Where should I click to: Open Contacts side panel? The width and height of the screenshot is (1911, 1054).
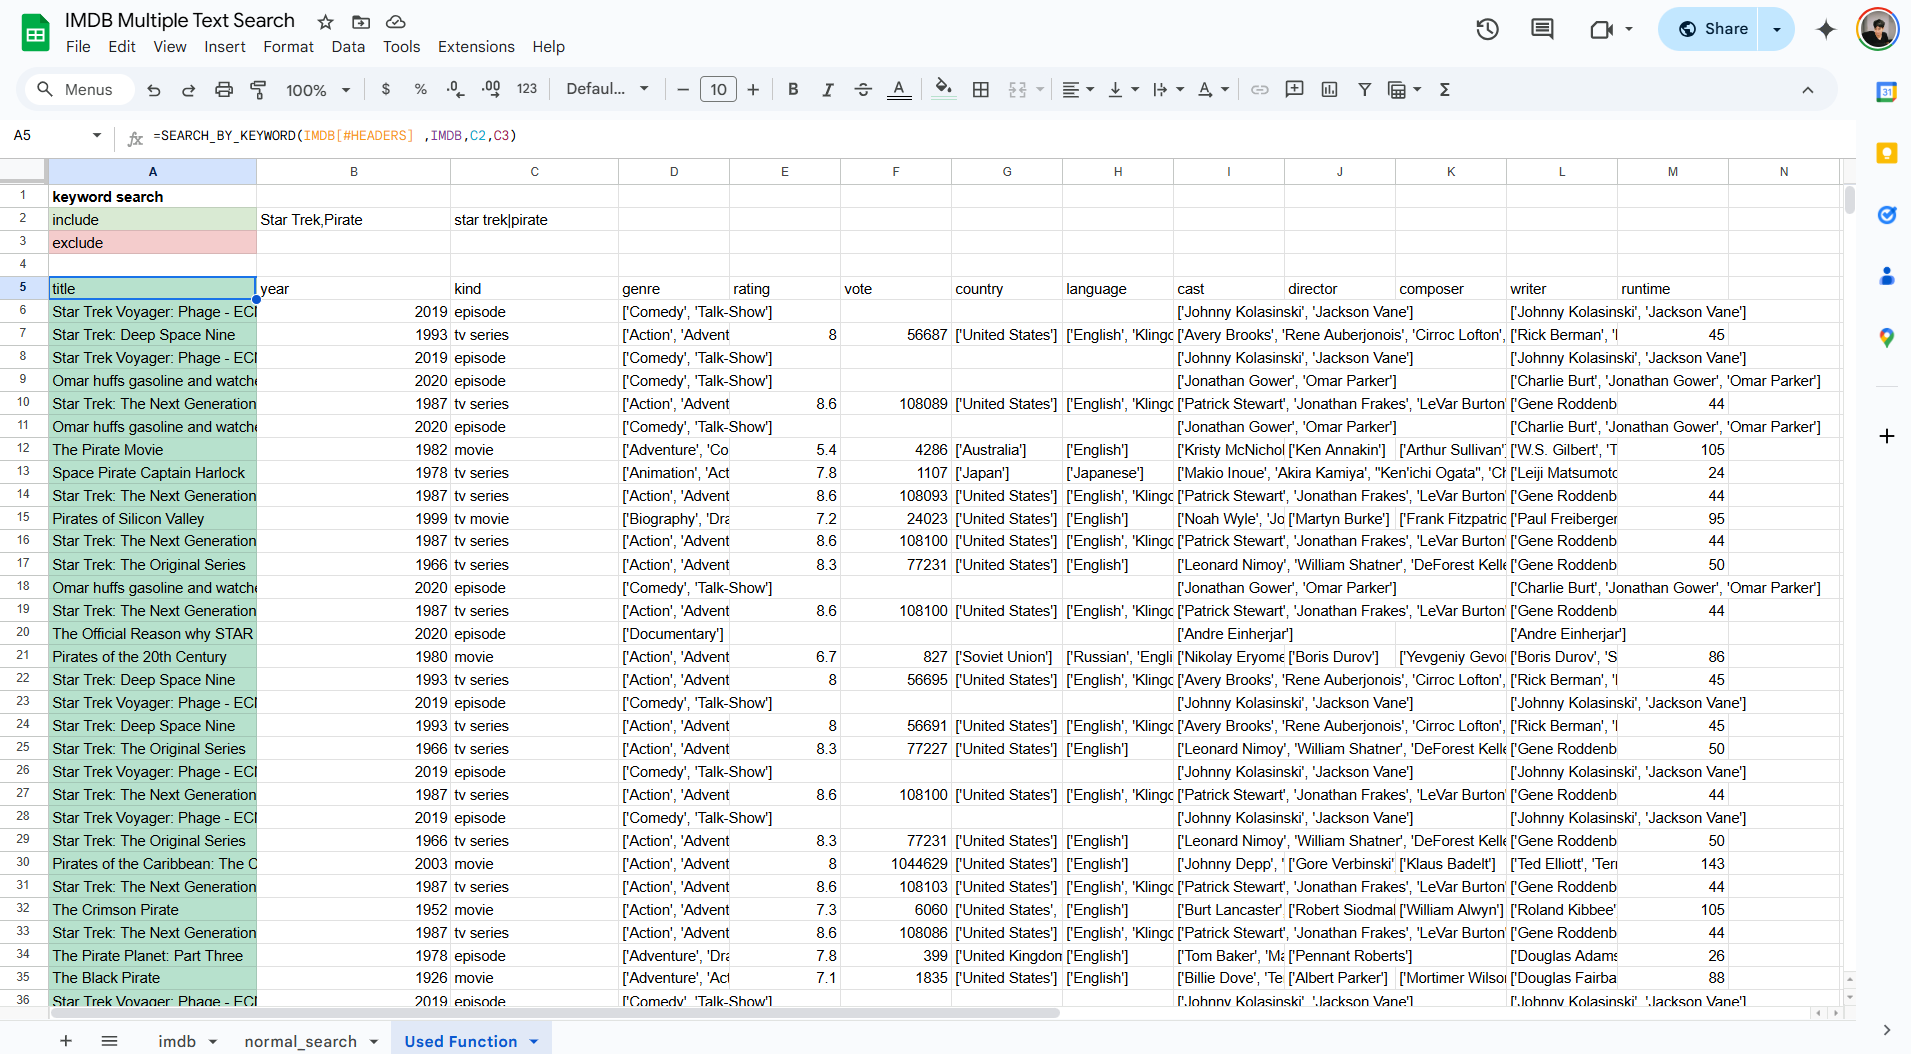(x=1886, y=276)
